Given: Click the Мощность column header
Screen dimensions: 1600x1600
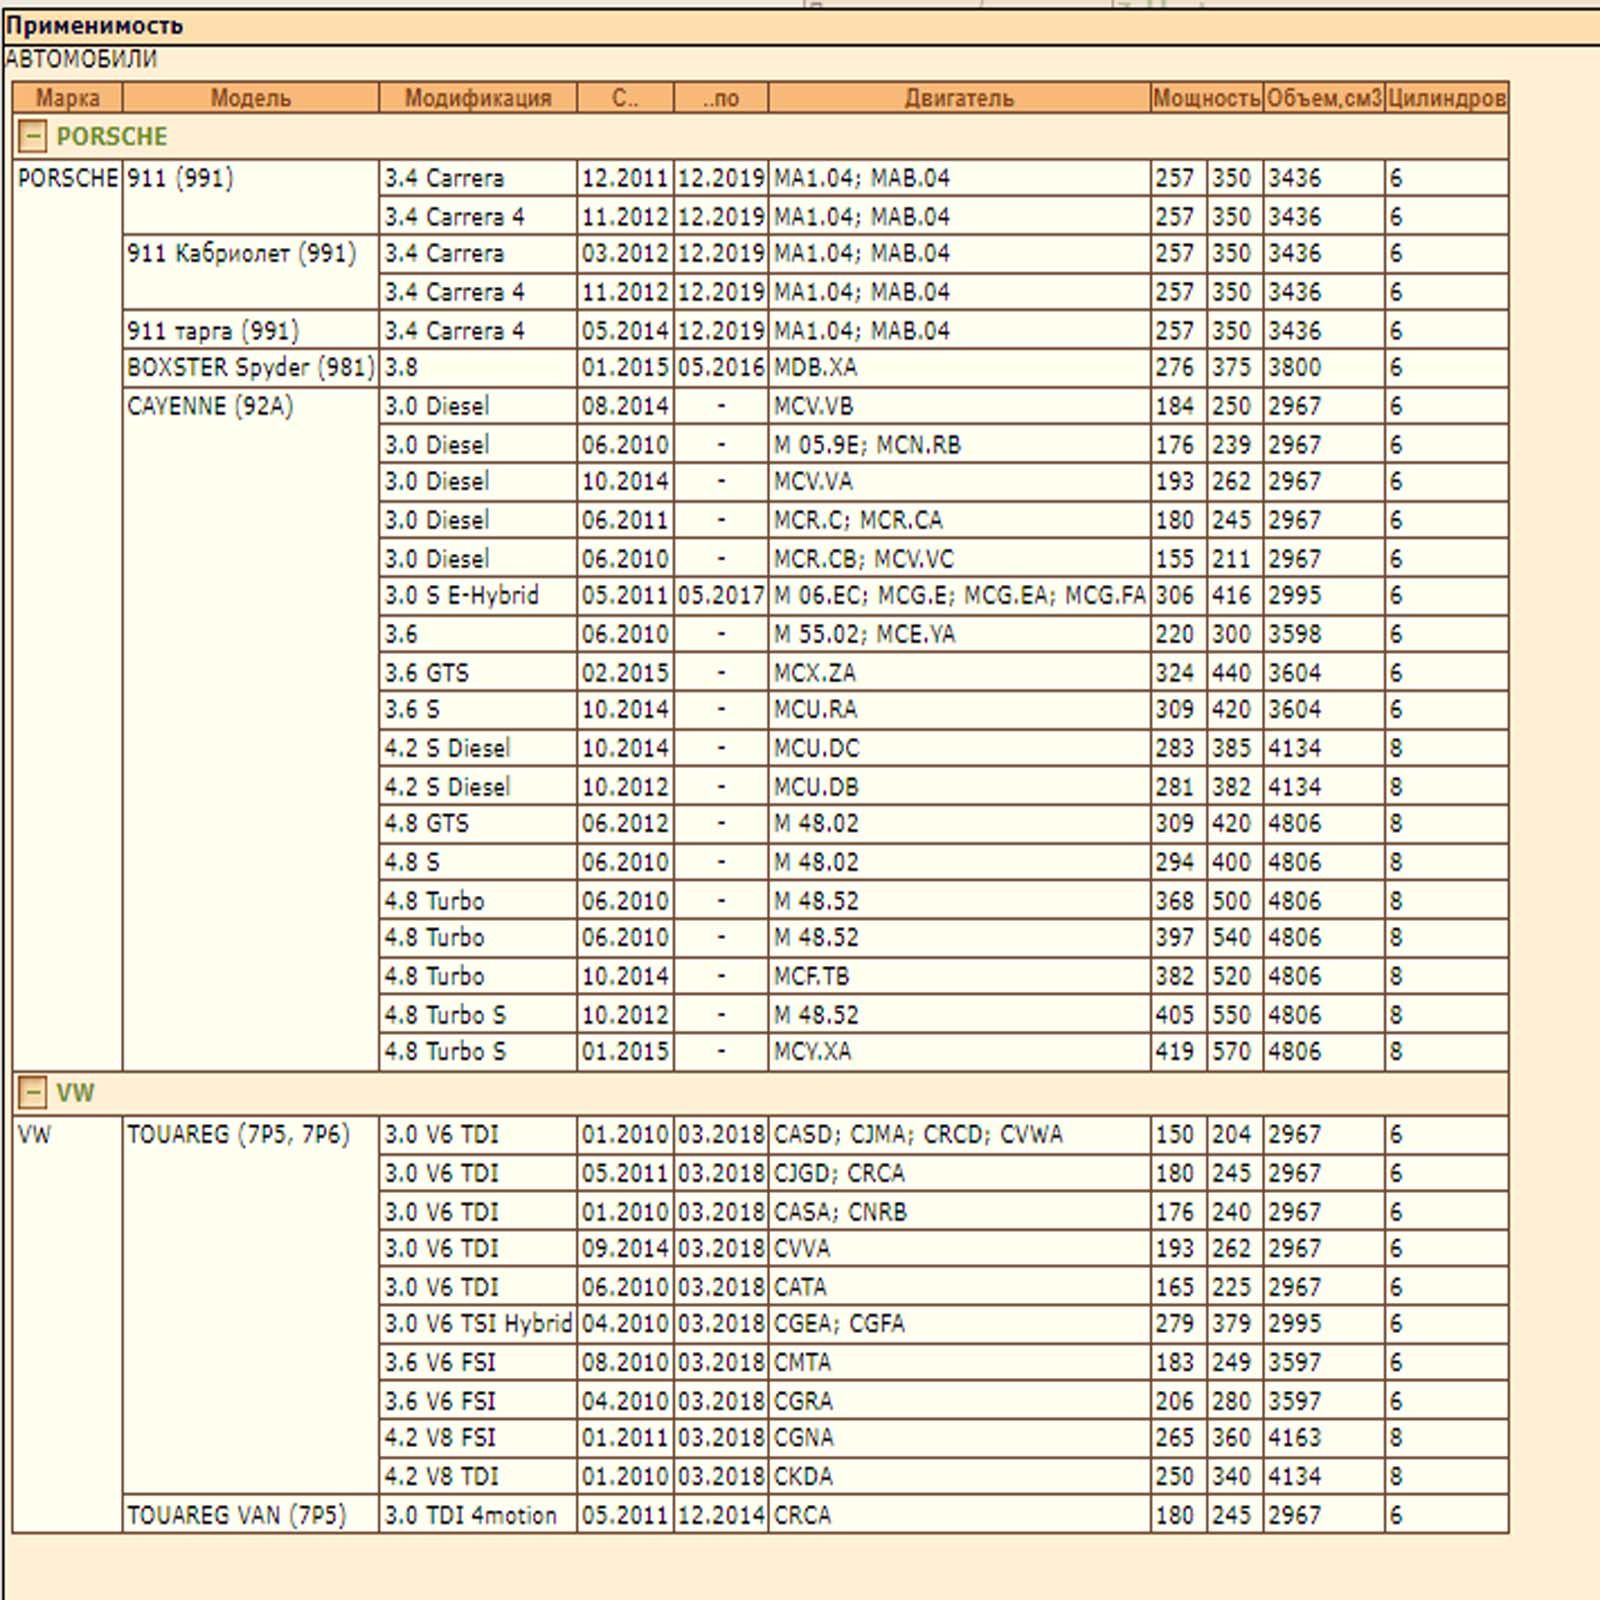Looking at the screenshot, I should [x=1206, y=98].
